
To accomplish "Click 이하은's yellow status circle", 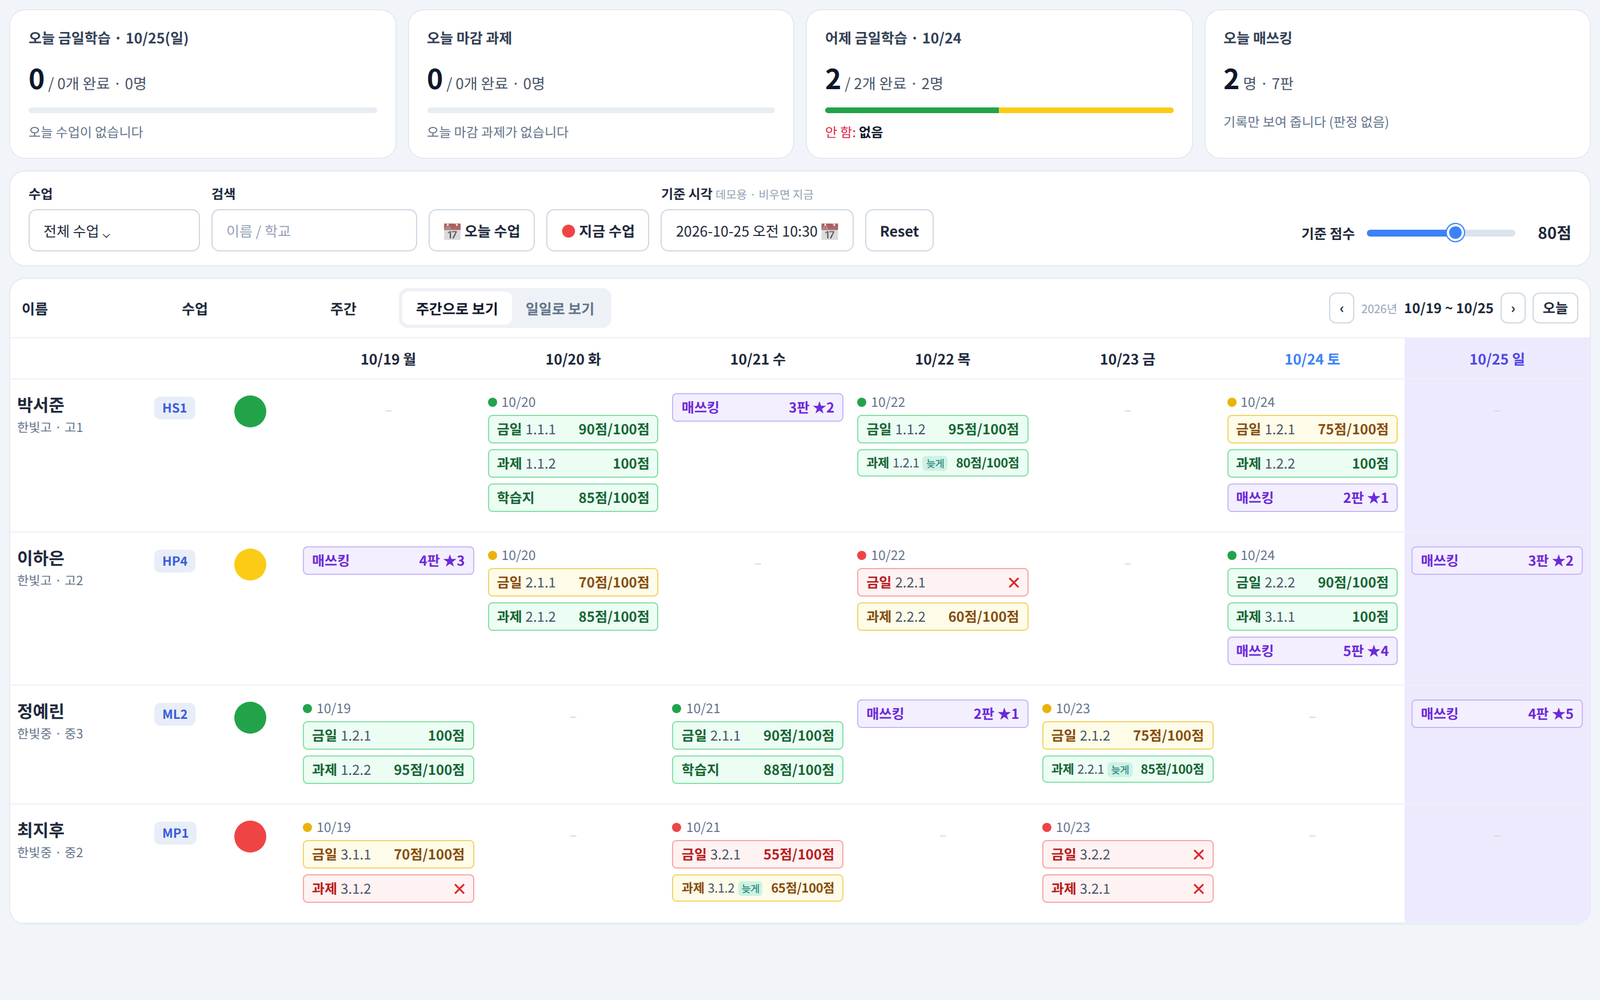I will tap(250, 564).
